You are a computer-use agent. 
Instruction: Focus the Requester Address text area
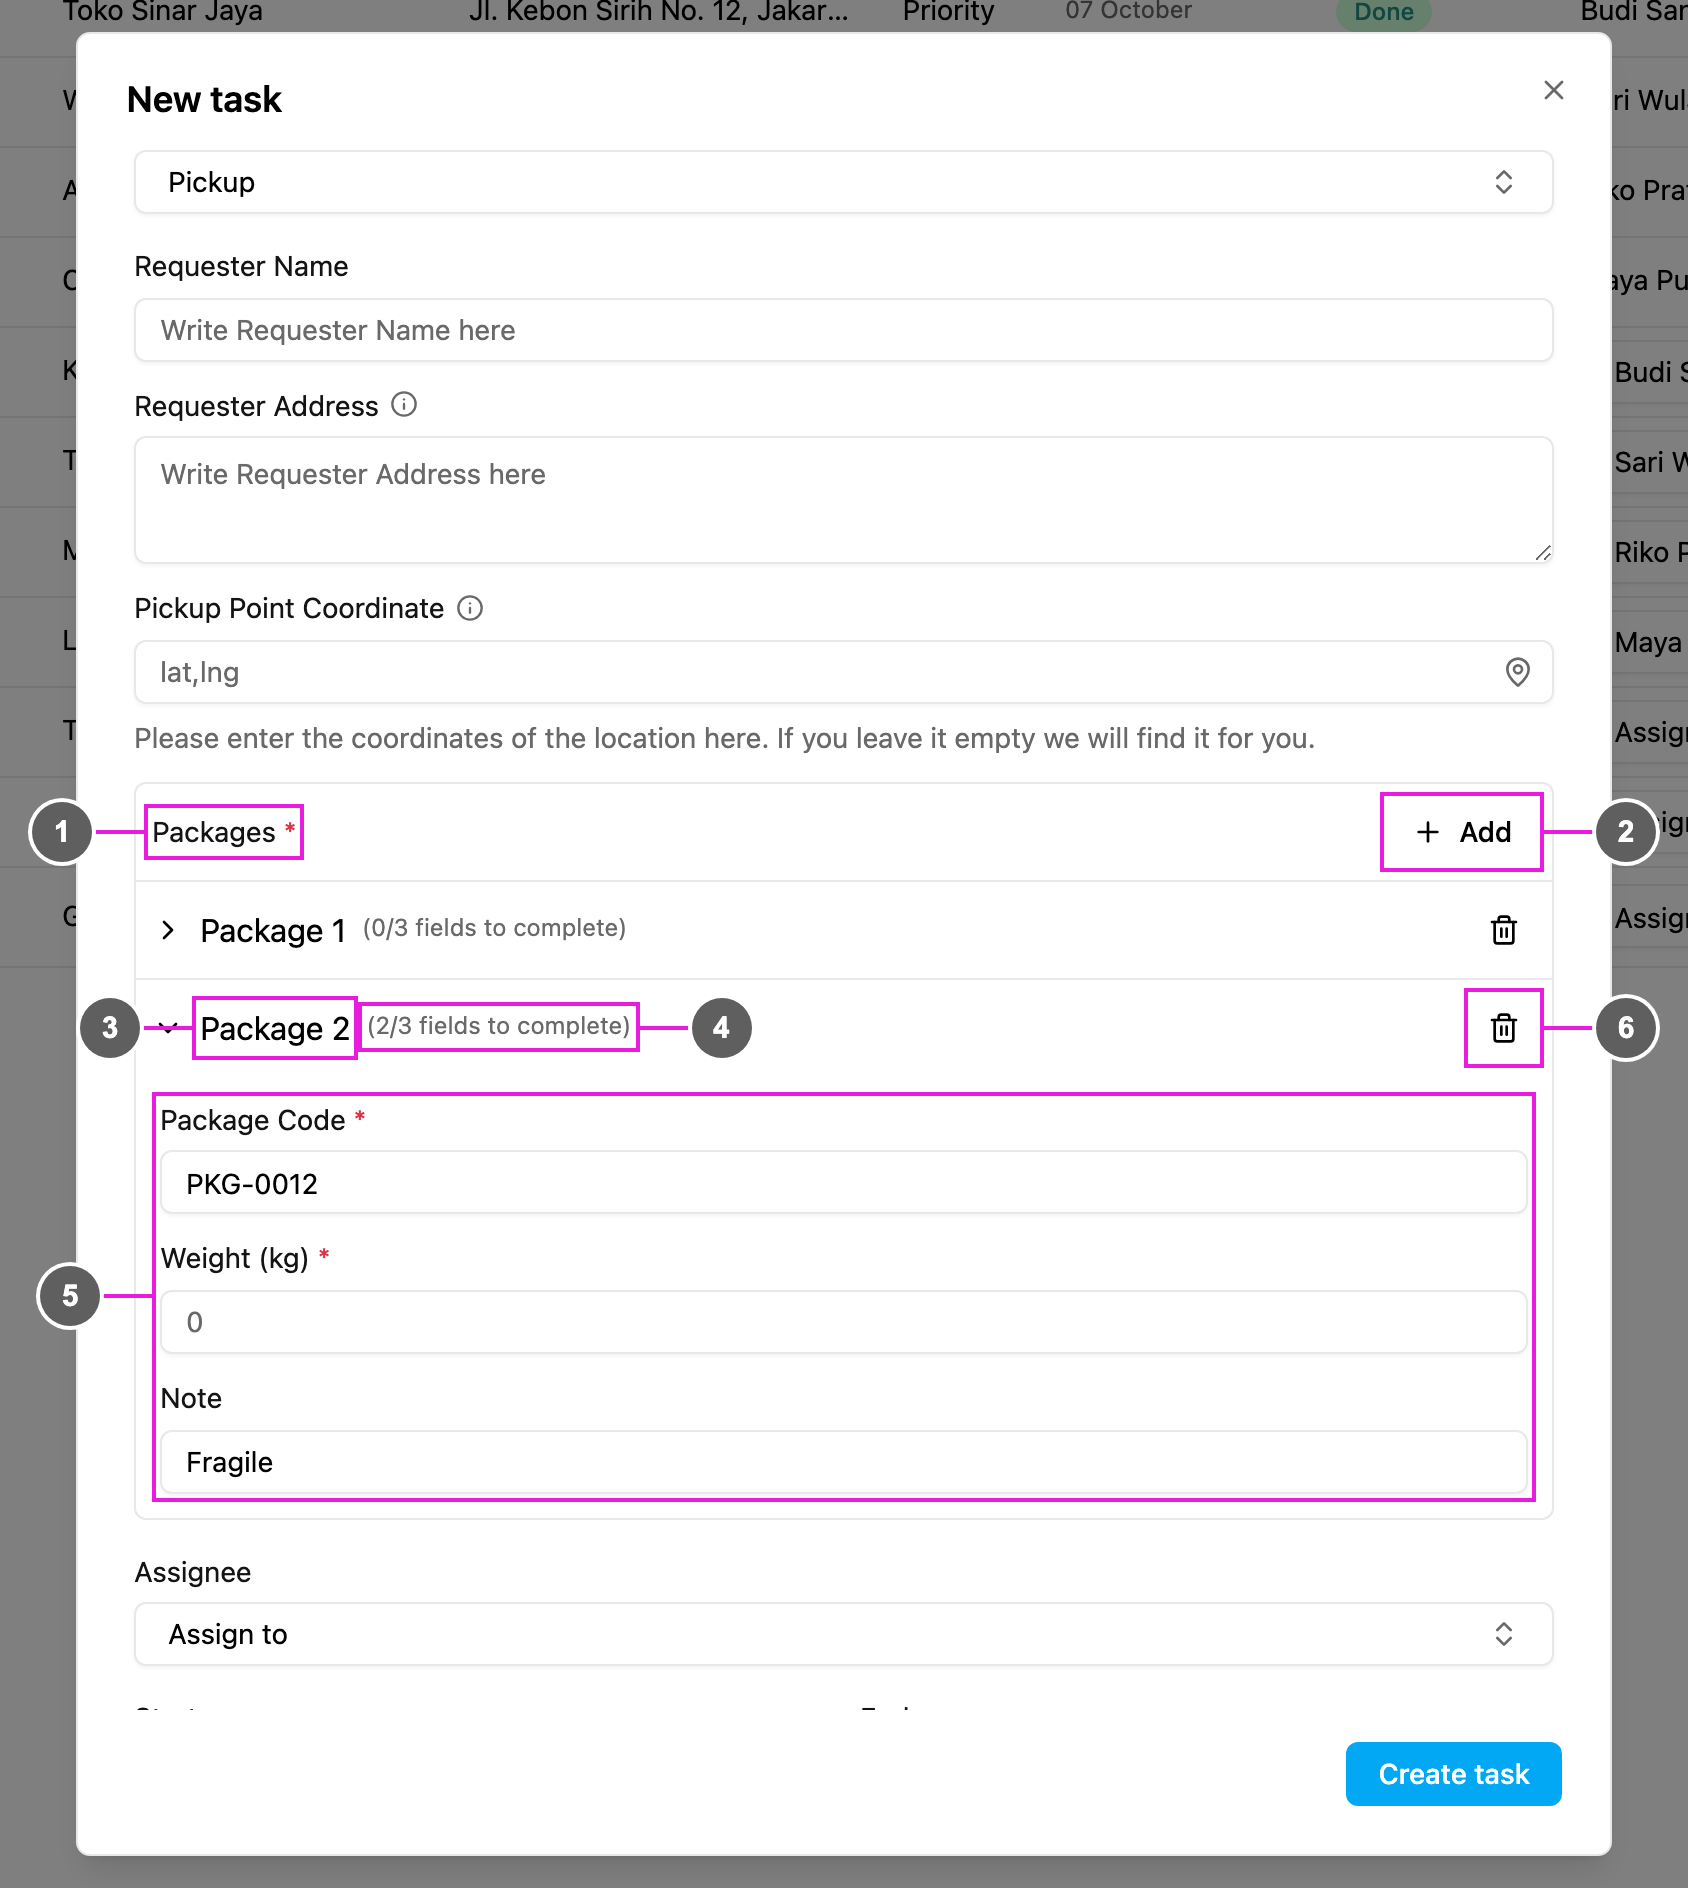[843, 500]
